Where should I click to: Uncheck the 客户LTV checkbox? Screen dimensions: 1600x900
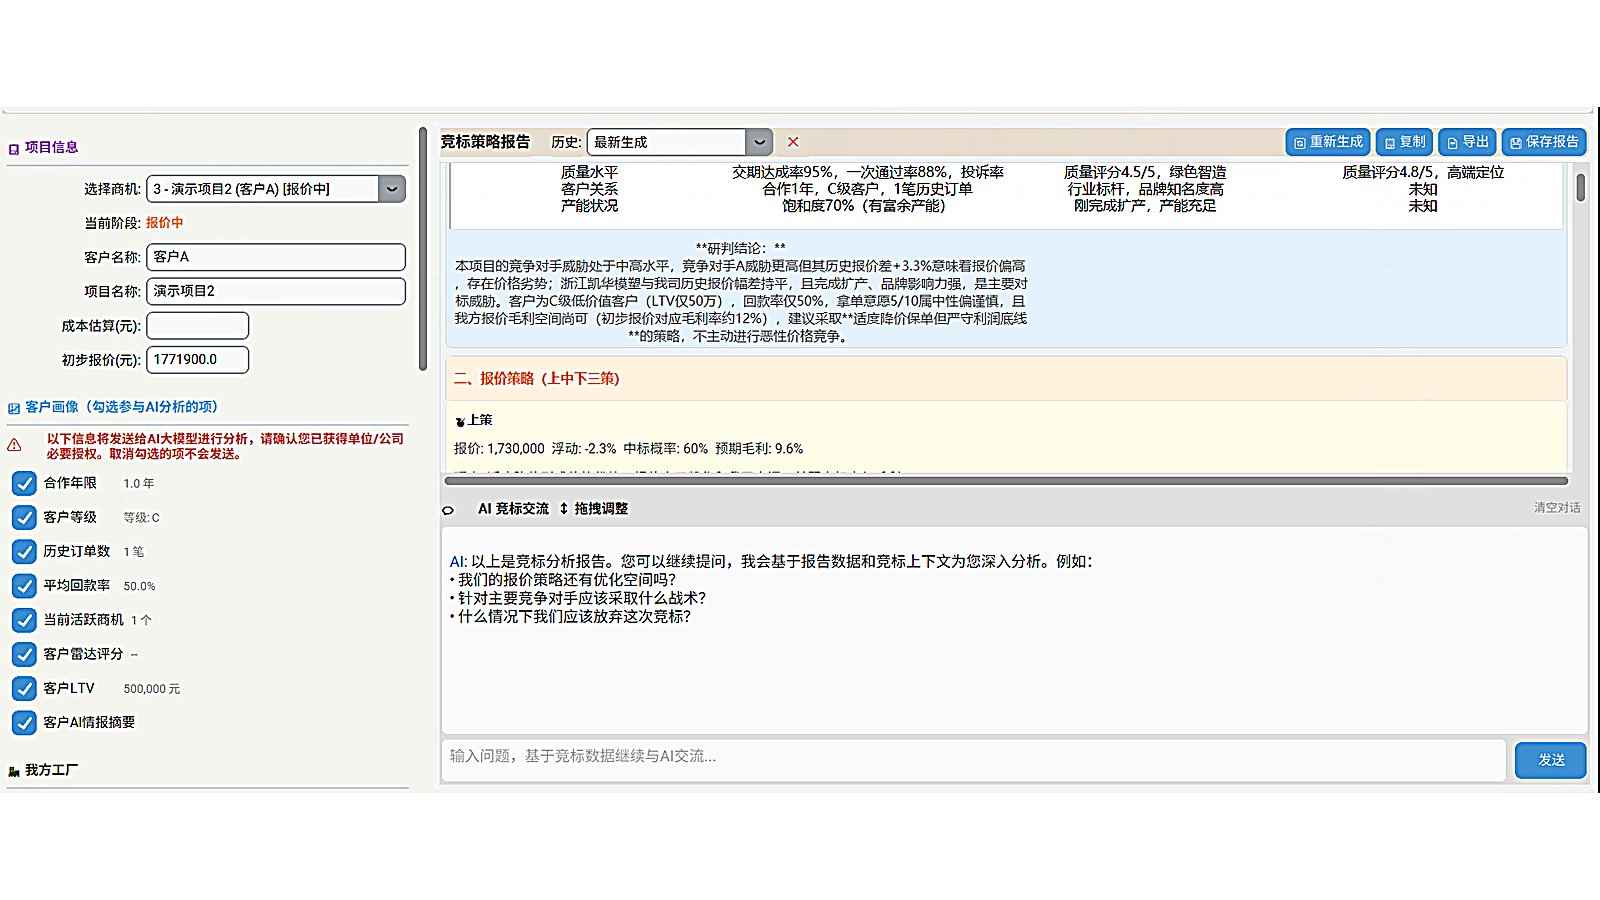click(x=24, y=688)
